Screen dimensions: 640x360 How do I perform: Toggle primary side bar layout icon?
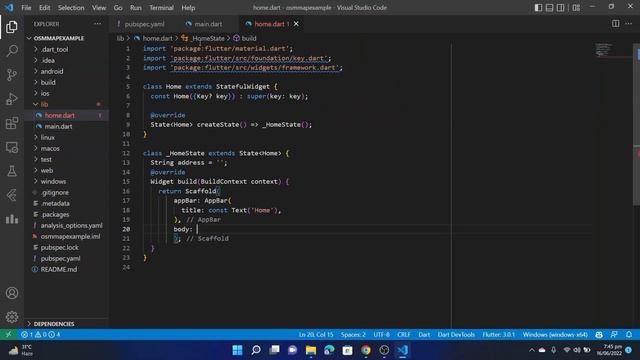tap(538, 7)
